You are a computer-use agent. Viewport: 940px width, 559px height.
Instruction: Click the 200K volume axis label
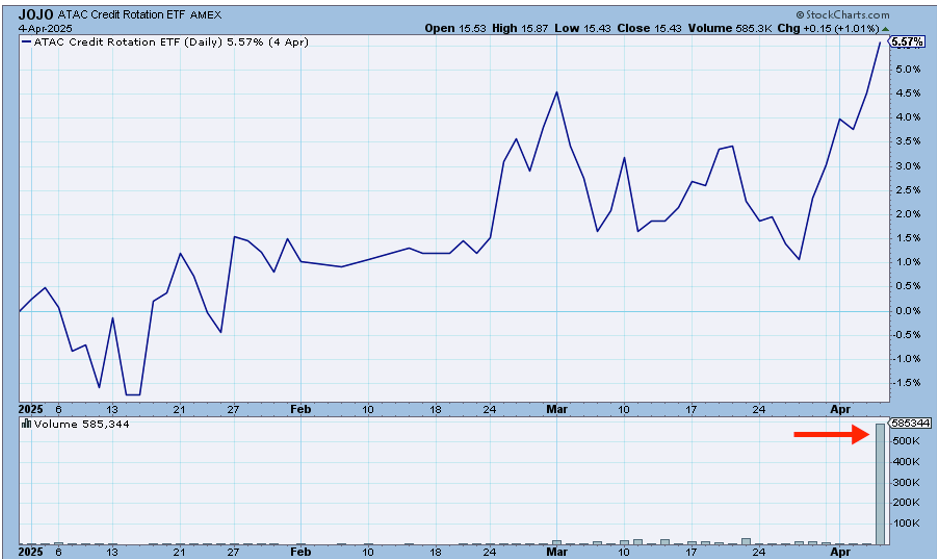click(906, 503)
